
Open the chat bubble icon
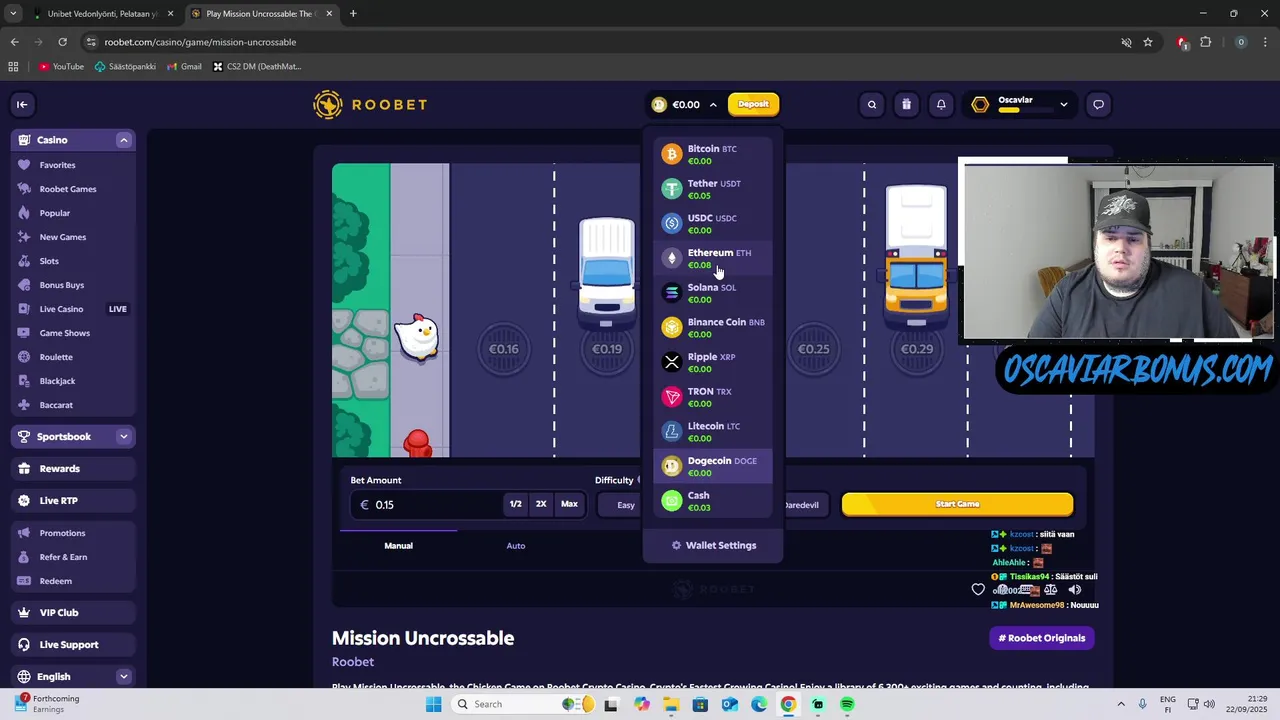point(1098,104)
